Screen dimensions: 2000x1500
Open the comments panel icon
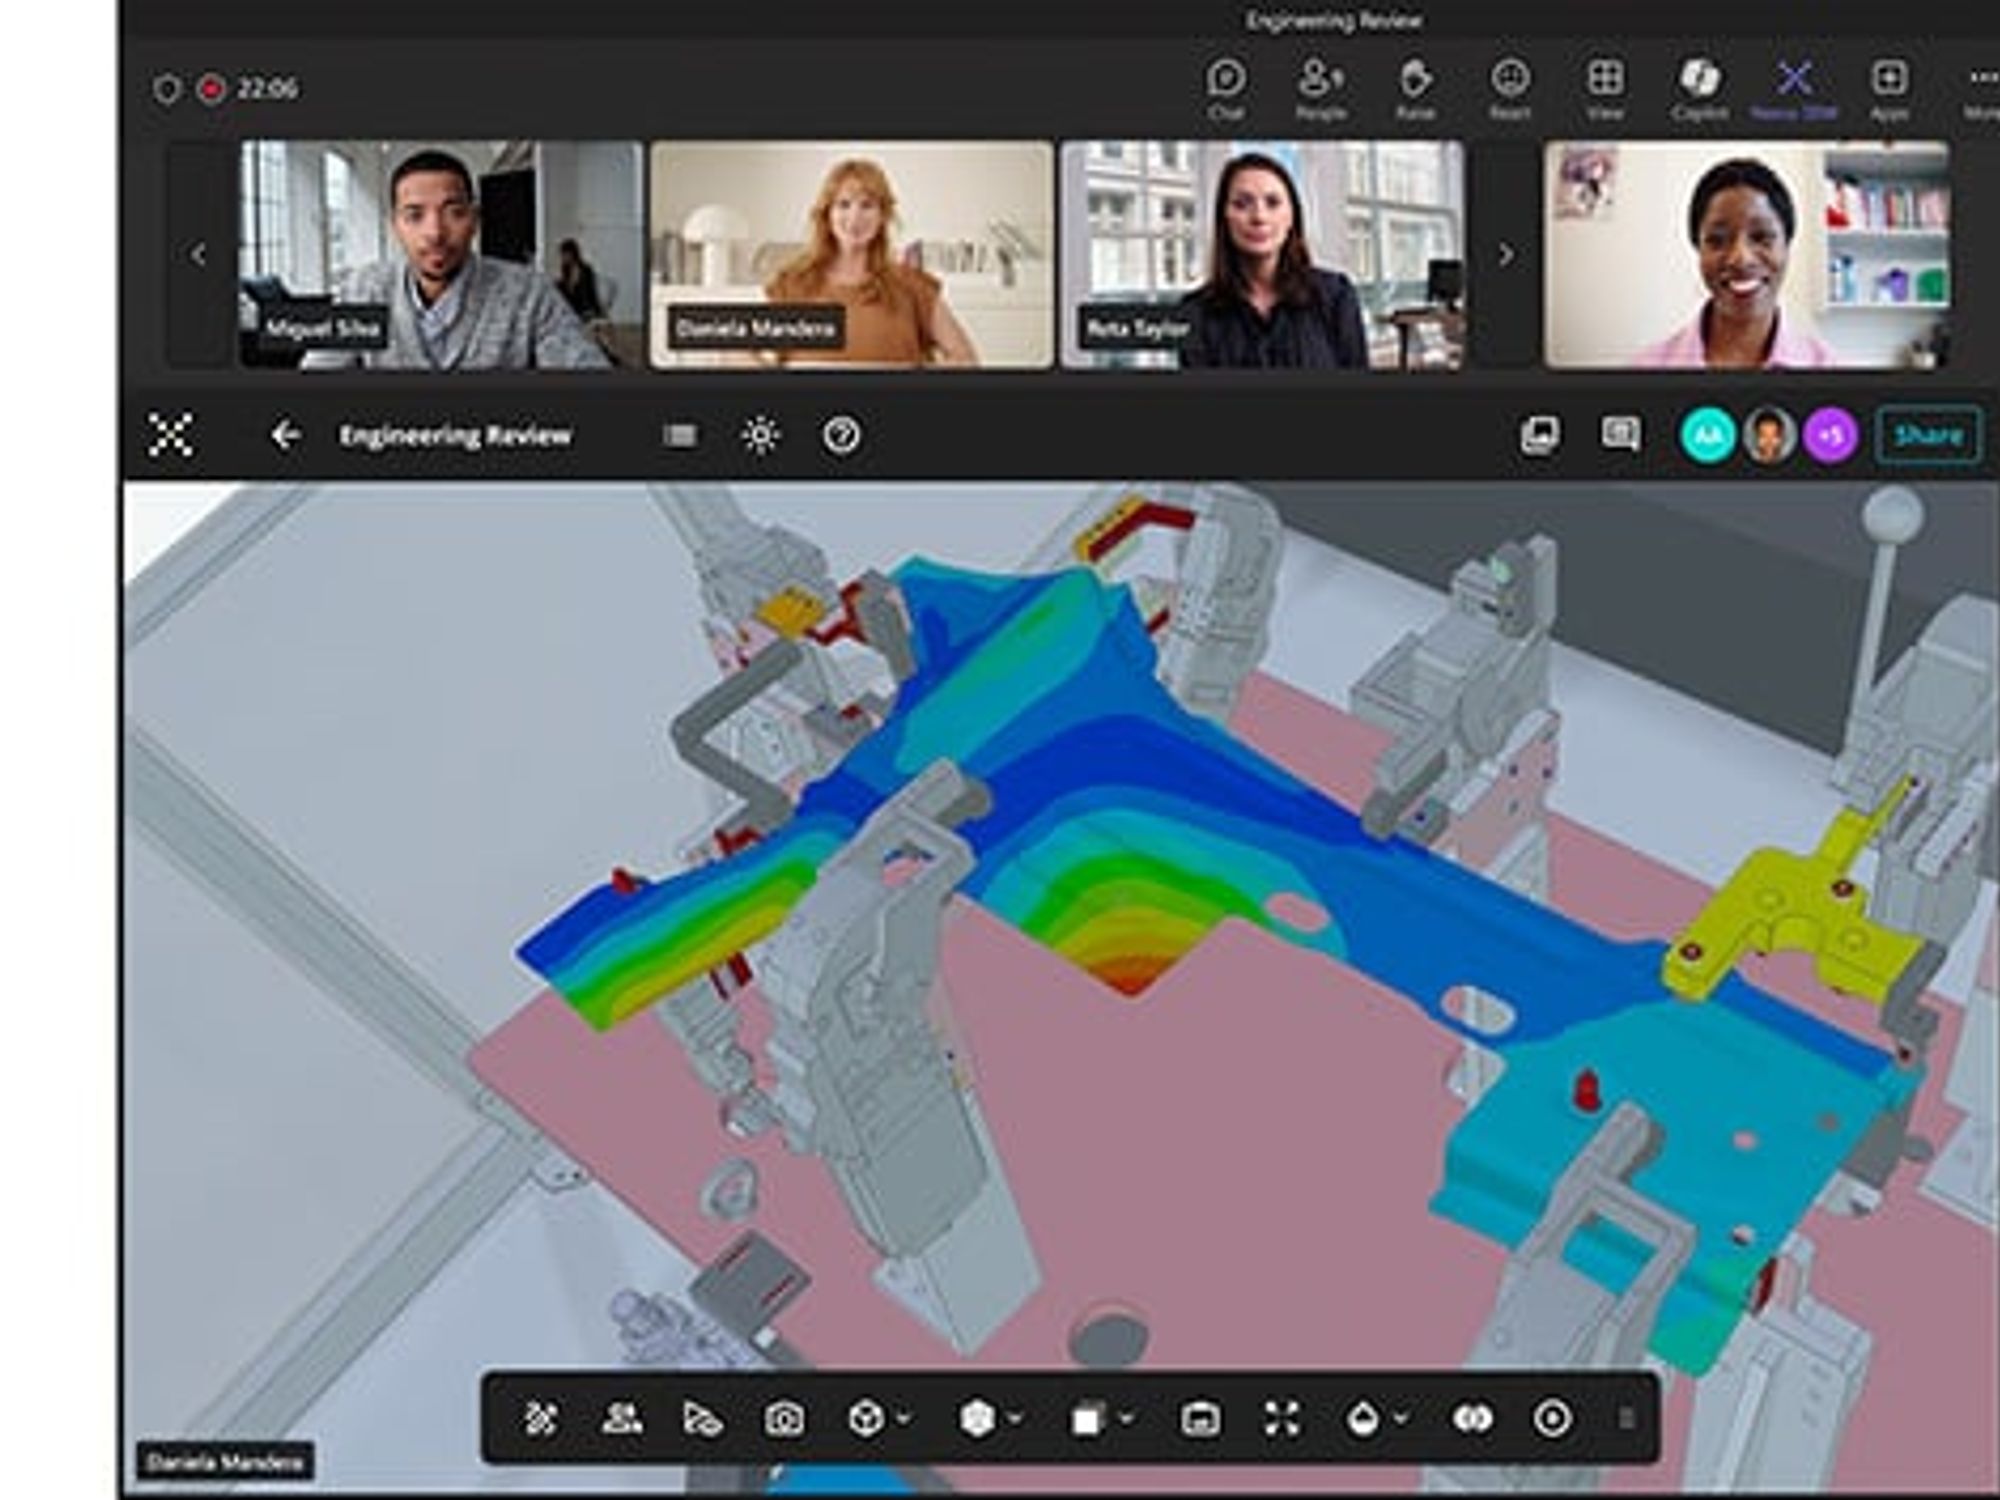click(x=1620, y=434)
